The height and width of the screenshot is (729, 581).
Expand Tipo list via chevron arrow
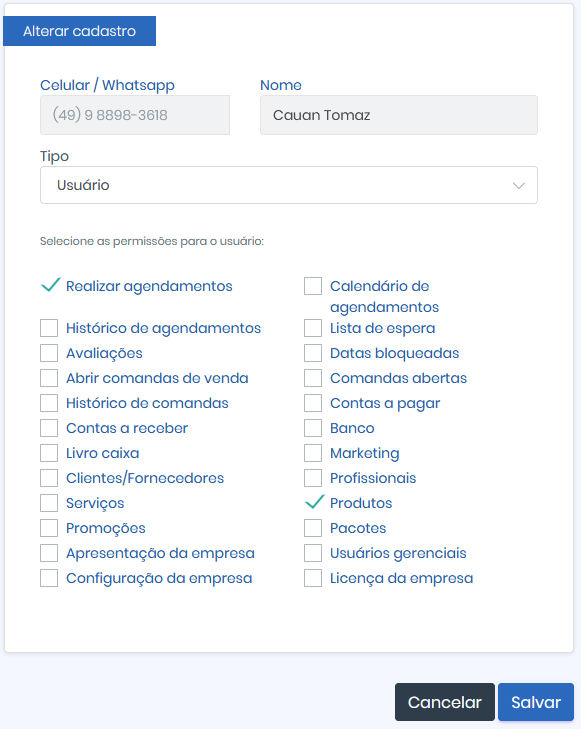click(519, 186)
